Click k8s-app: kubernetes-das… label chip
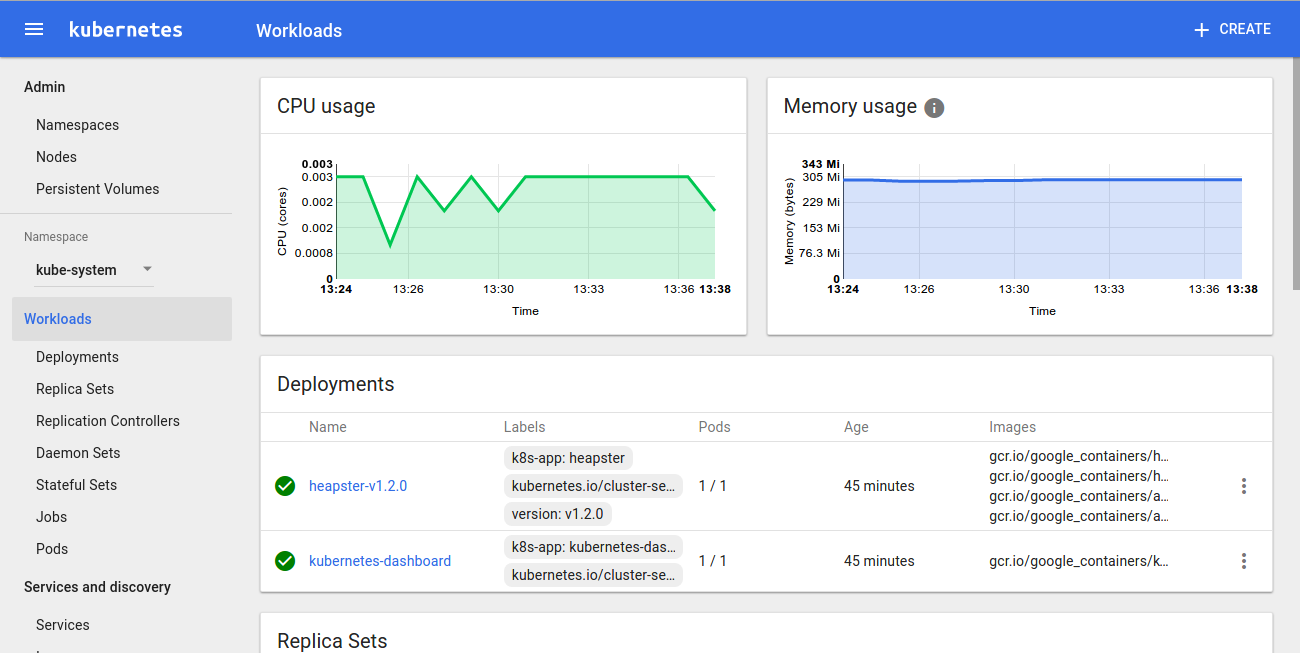Image resolution: width=1300 pixels, height=653 pixels. point(594,547)
